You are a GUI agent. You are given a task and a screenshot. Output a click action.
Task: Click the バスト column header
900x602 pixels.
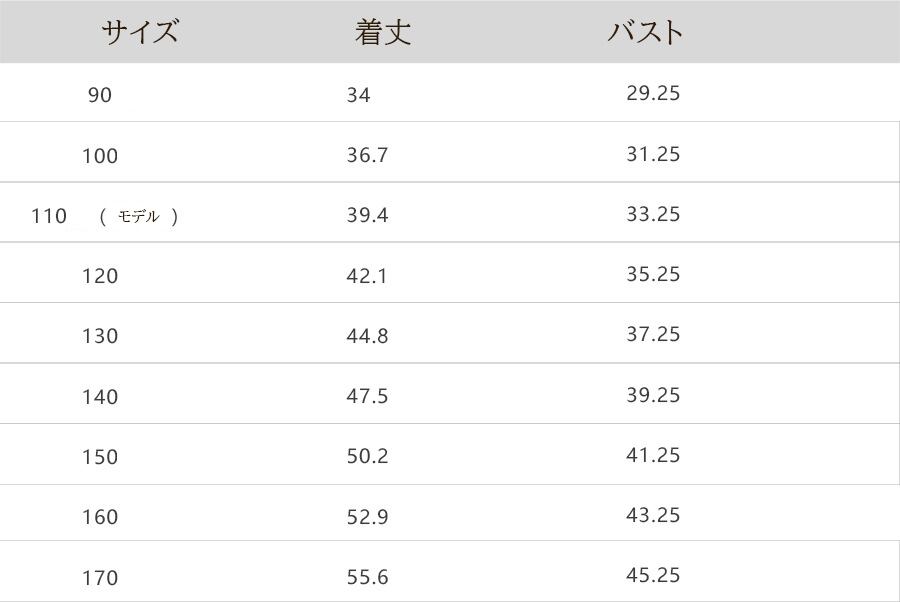(645, 32)
